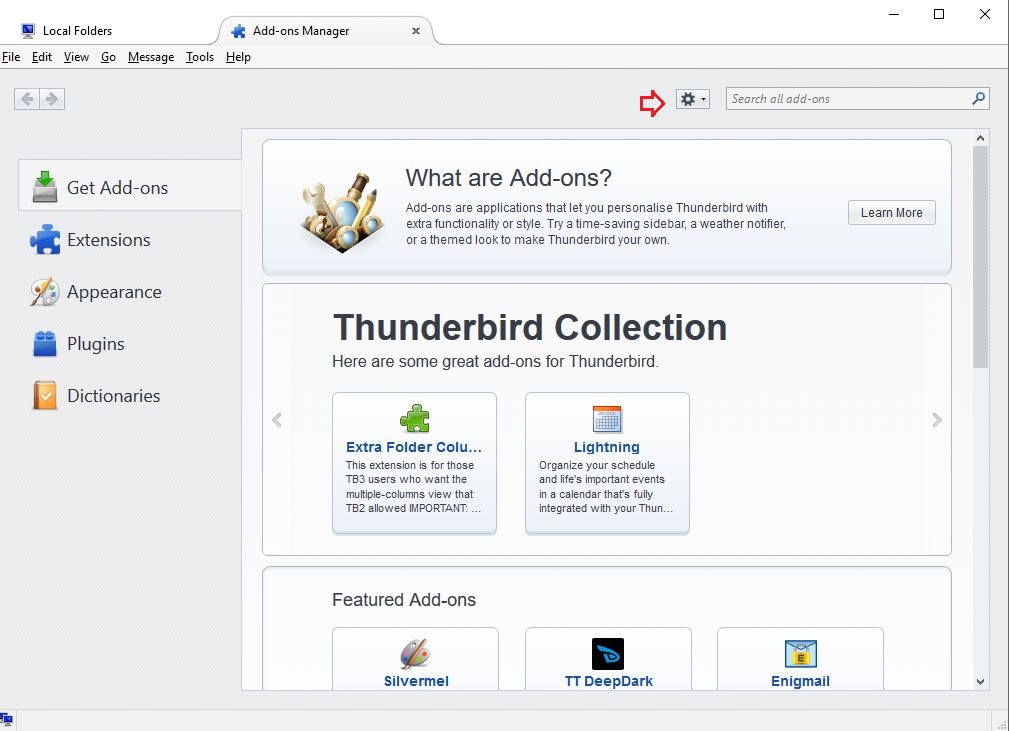Select Get Add-ons in sidebar
Viewport: 1009px width, 731px height.
[x=130, y=185]
